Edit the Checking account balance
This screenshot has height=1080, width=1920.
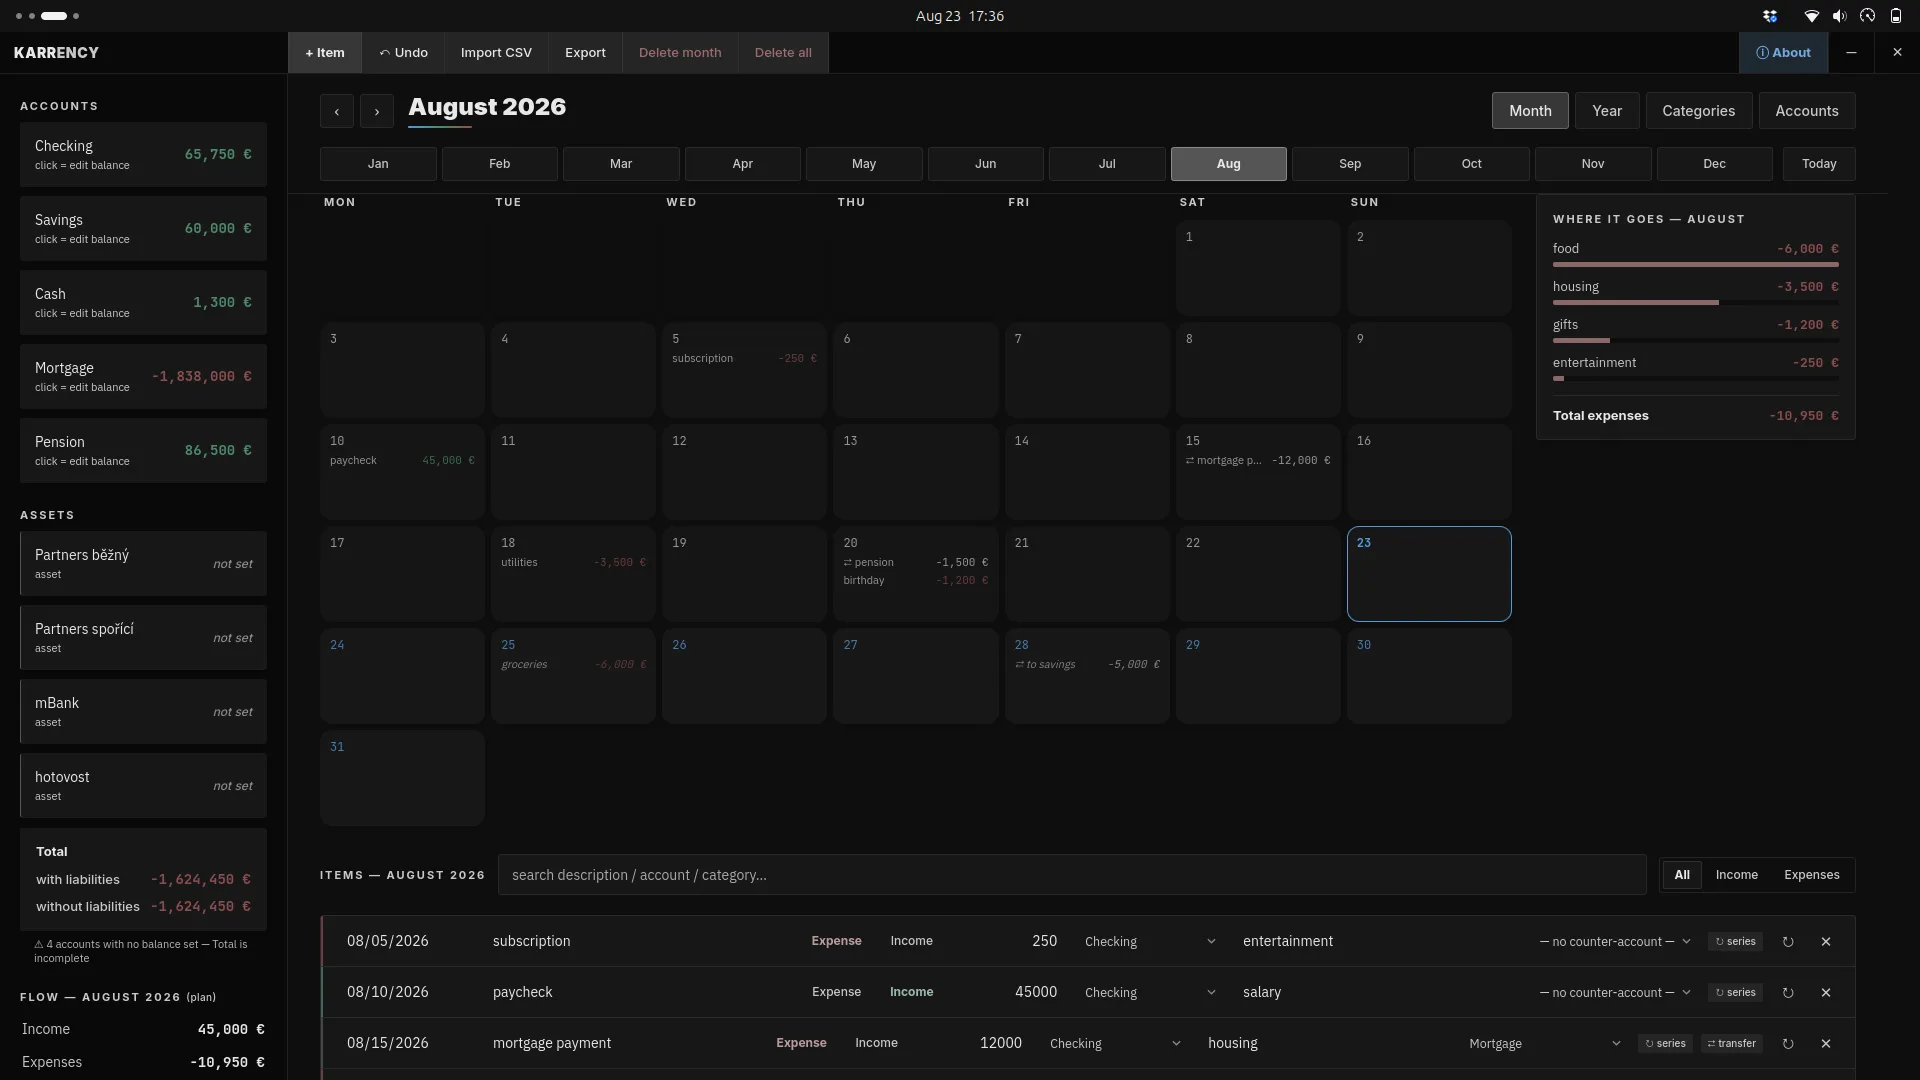(x=143, y=155)
